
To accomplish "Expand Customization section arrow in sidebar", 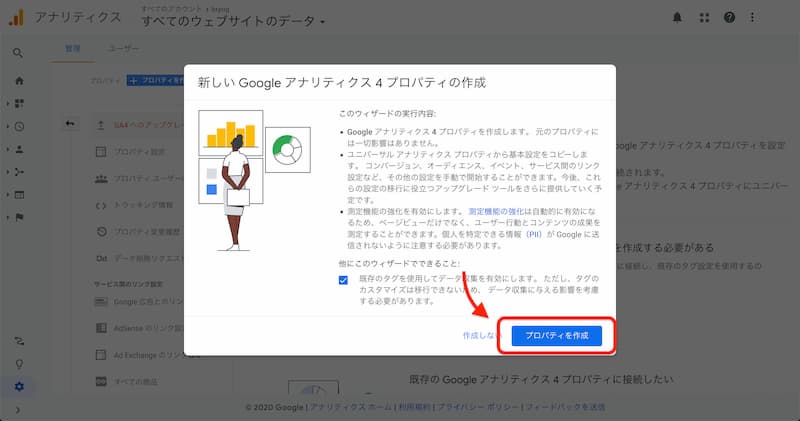I will coord(8,104).
